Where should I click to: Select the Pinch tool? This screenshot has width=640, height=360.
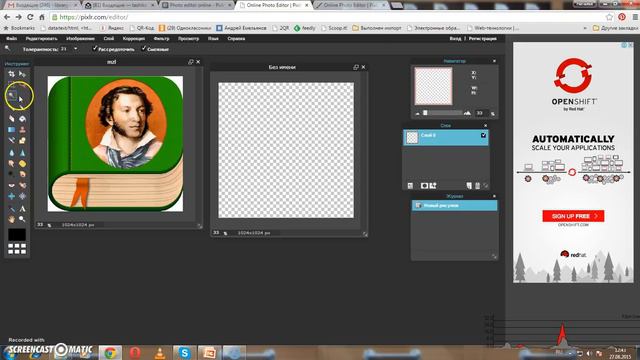[x=22, y=196]
